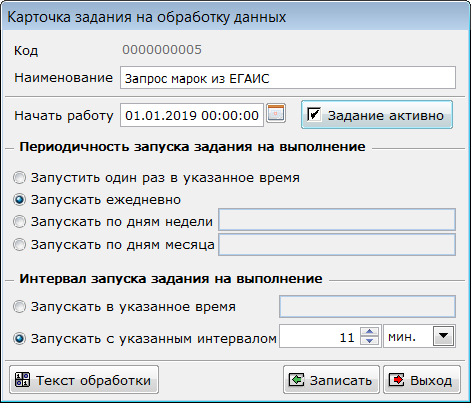Click the Начать работу date field

click(x=192, y=115)
